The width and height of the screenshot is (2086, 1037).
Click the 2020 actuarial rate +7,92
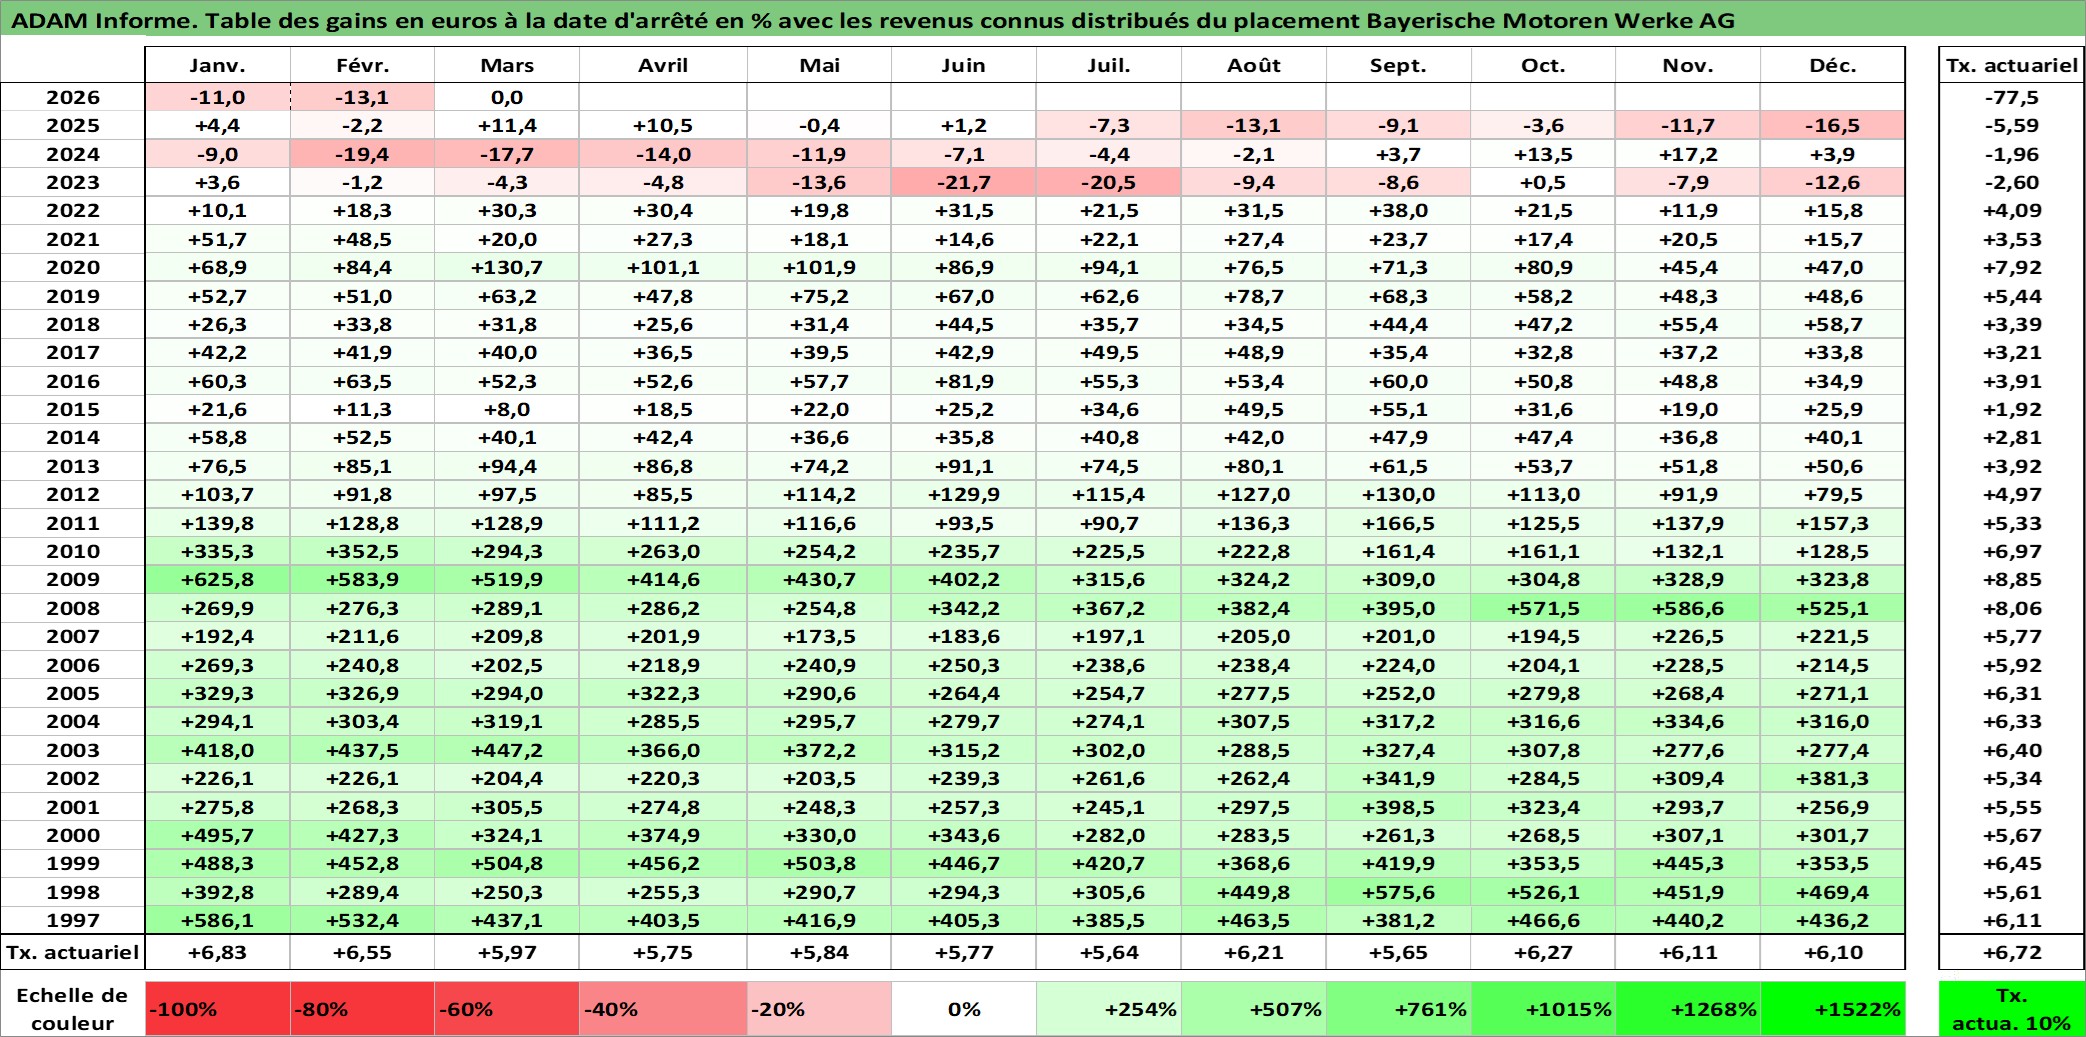2011,267
